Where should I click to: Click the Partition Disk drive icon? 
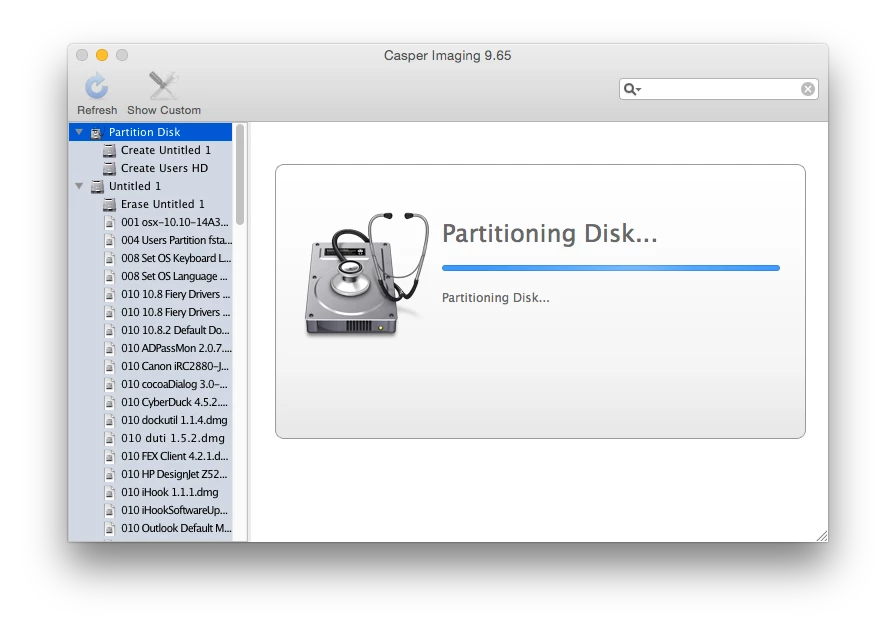[96, 133]
